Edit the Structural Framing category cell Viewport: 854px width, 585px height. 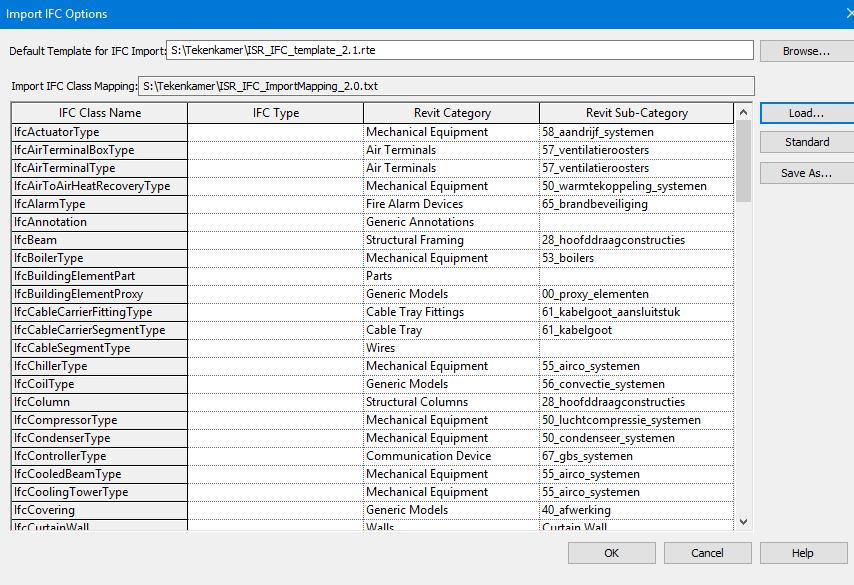pos(452,240)
